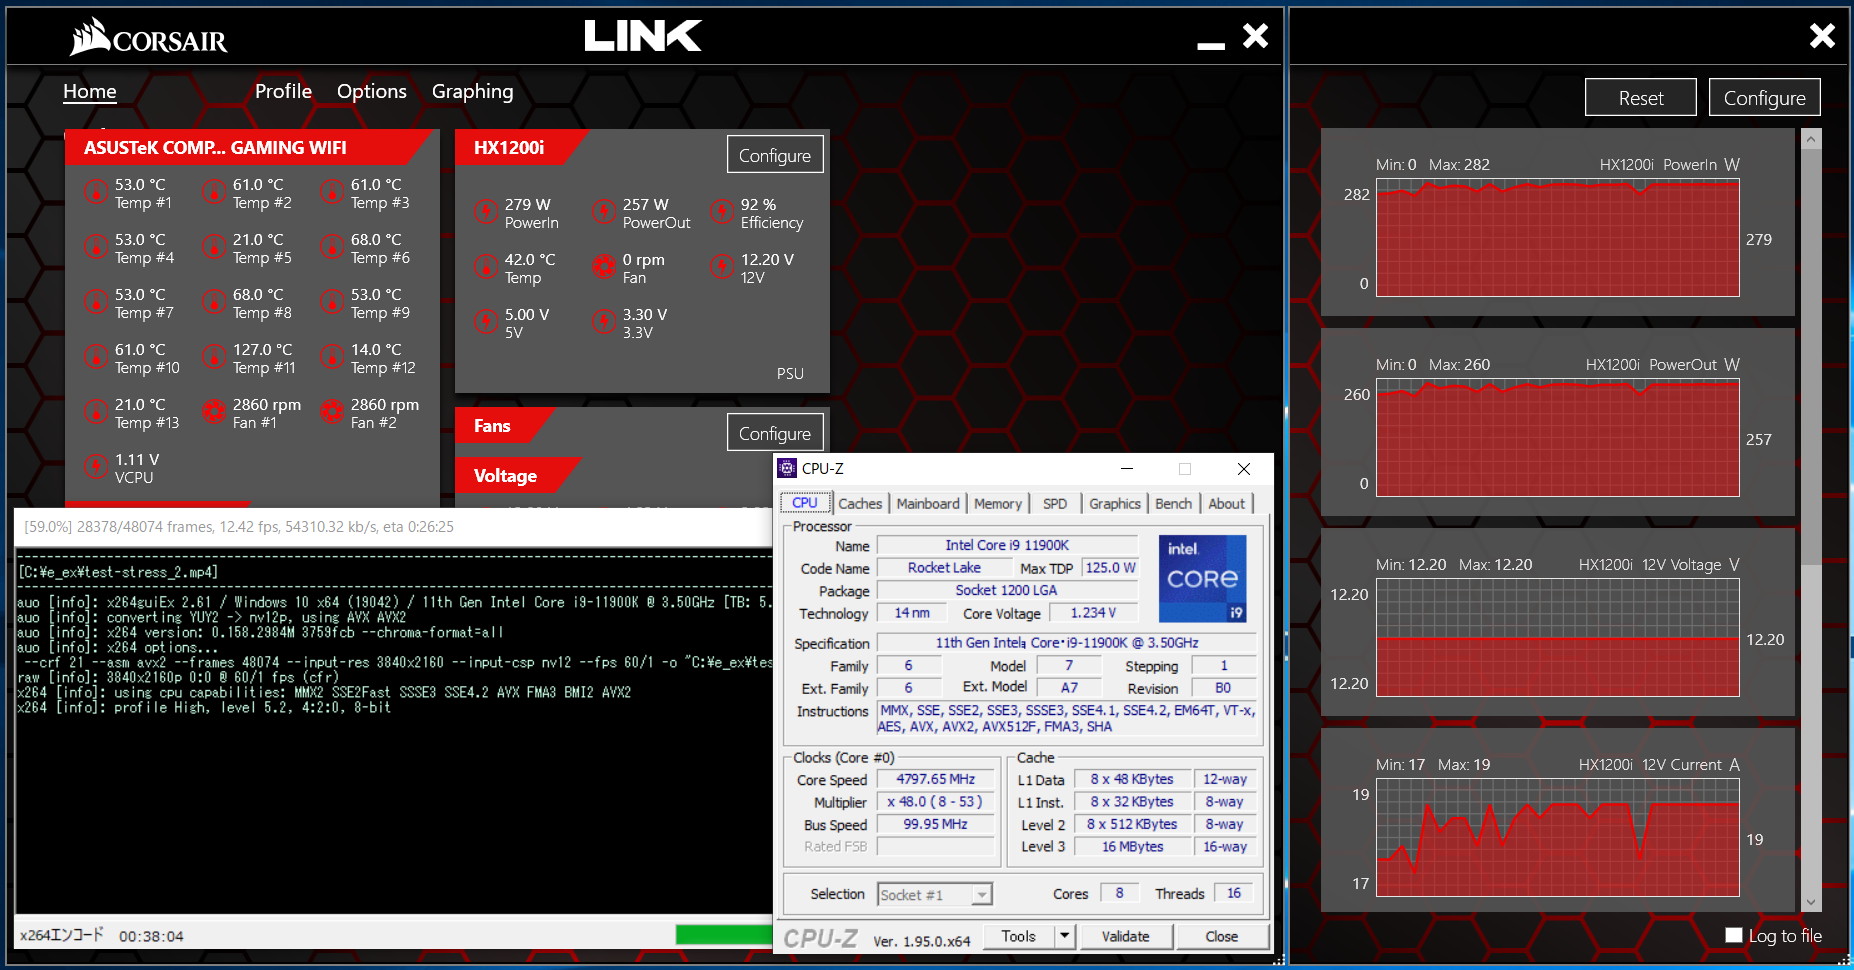Open the Graphing menu in Corsair Link
The image size is (1854, 970).
473,91
